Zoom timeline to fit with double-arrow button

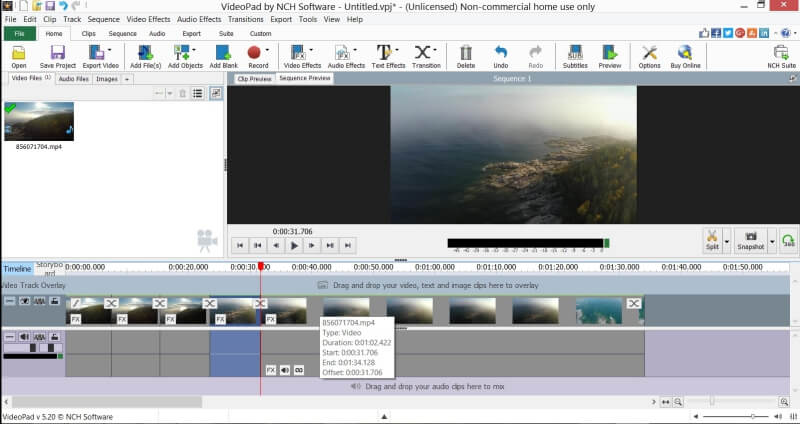665,402
